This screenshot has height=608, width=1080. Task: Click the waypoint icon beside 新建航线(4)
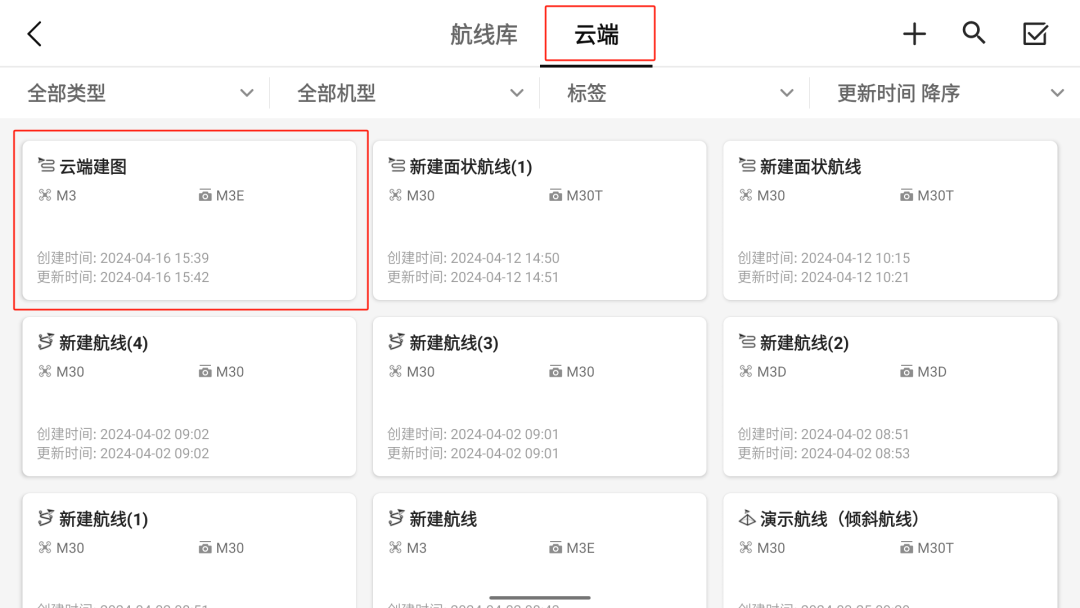[46, 342]
